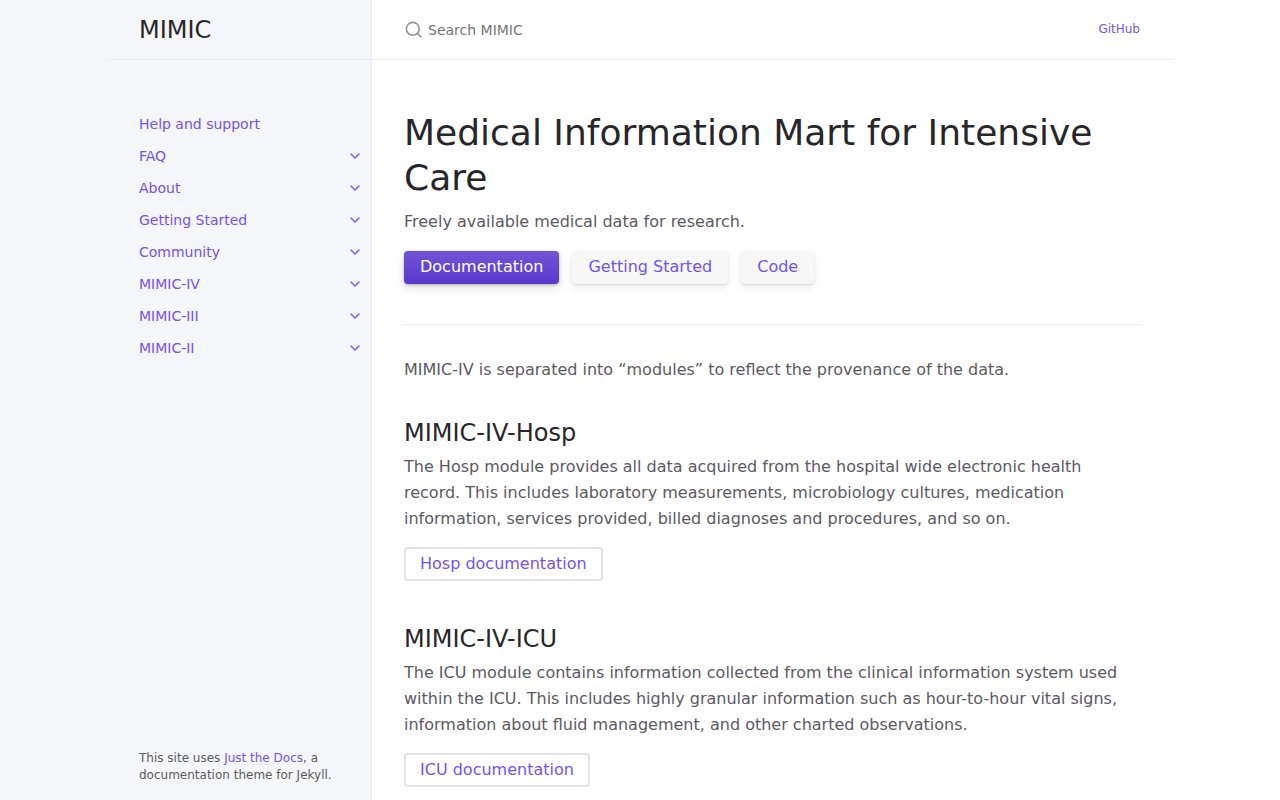The width and height of the screenshot is (1280, 800).
Task: Expand the MIMIC-IV section chevron
Action: 355,284
